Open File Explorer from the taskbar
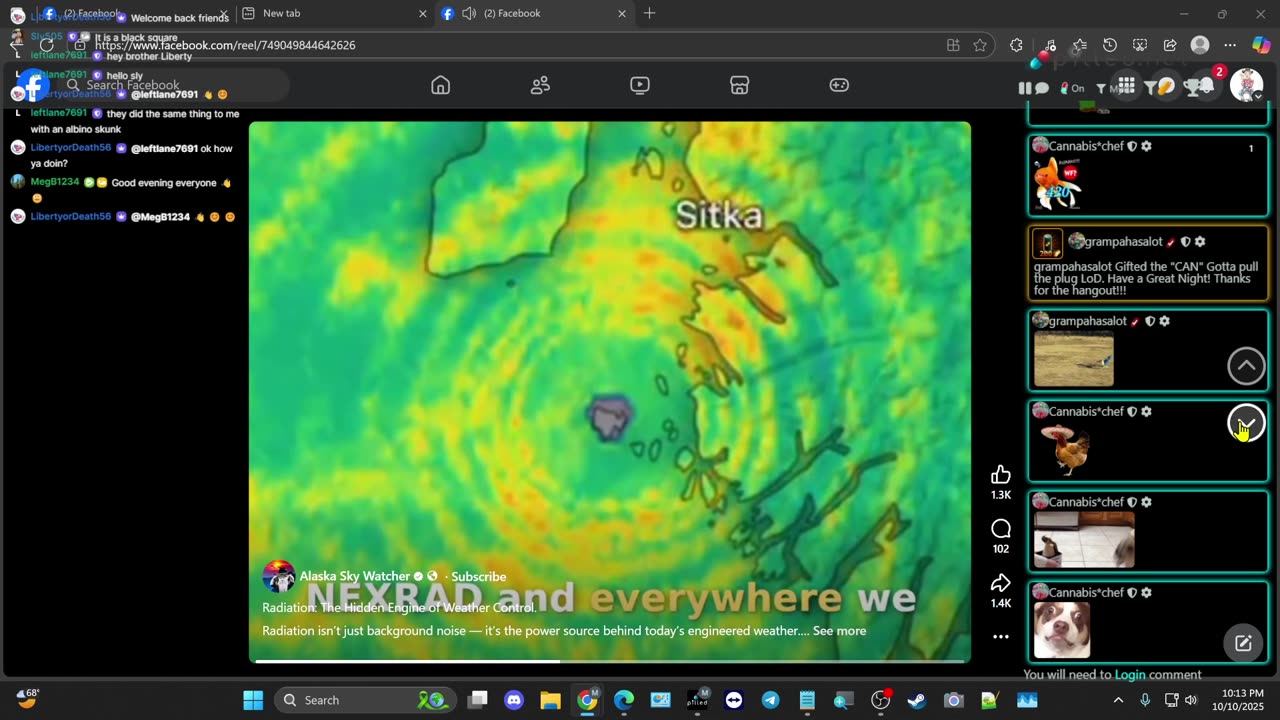The width and height of the screenshot is (1280, 720). 550,700
